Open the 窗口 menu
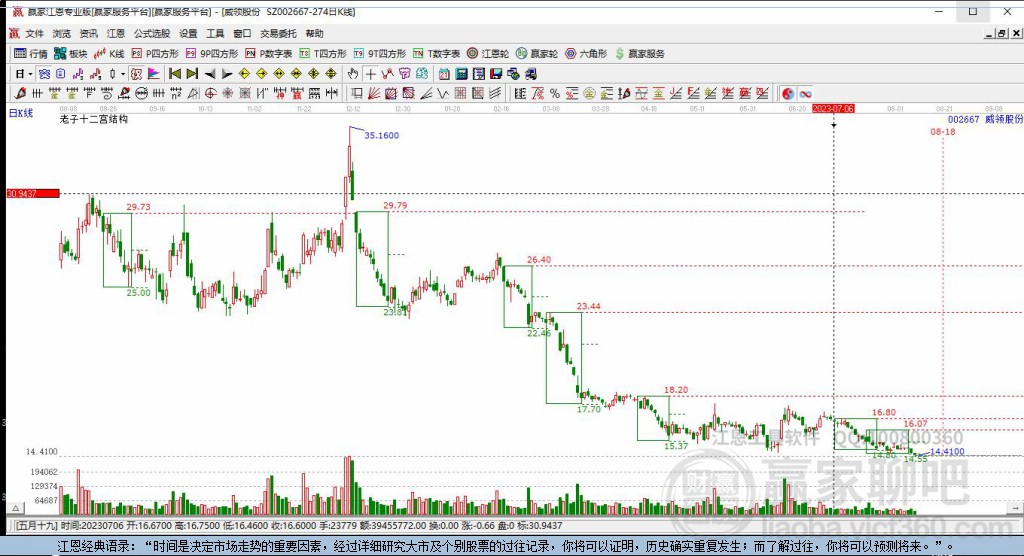 (242, 33)
